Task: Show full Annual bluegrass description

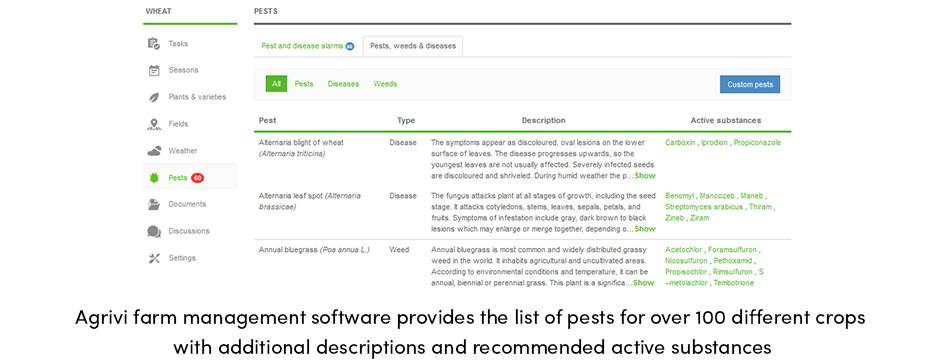Action: [644, 283]
